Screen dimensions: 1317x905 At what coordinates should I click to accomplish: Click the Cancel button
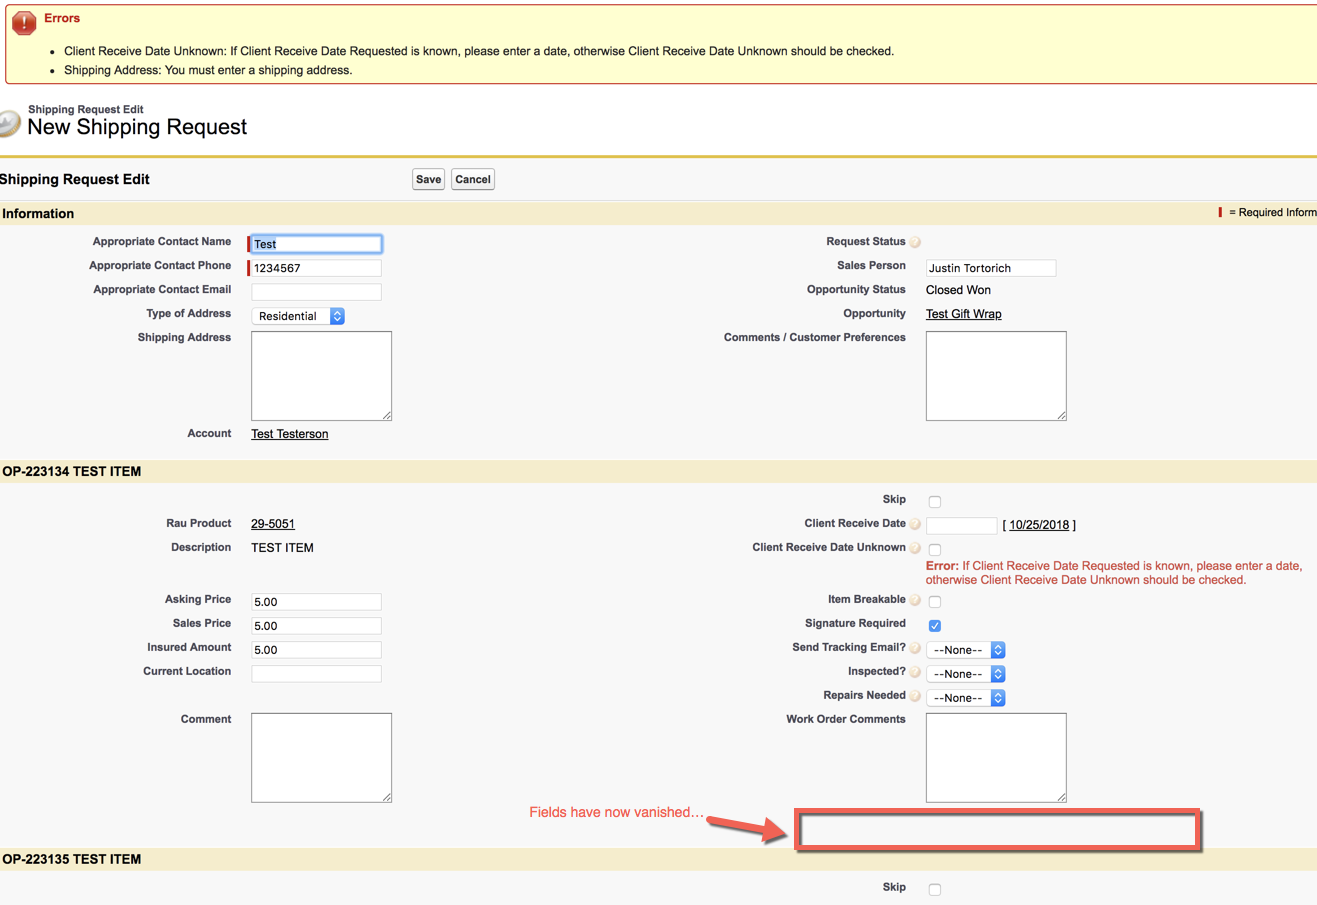click(472, 179)
